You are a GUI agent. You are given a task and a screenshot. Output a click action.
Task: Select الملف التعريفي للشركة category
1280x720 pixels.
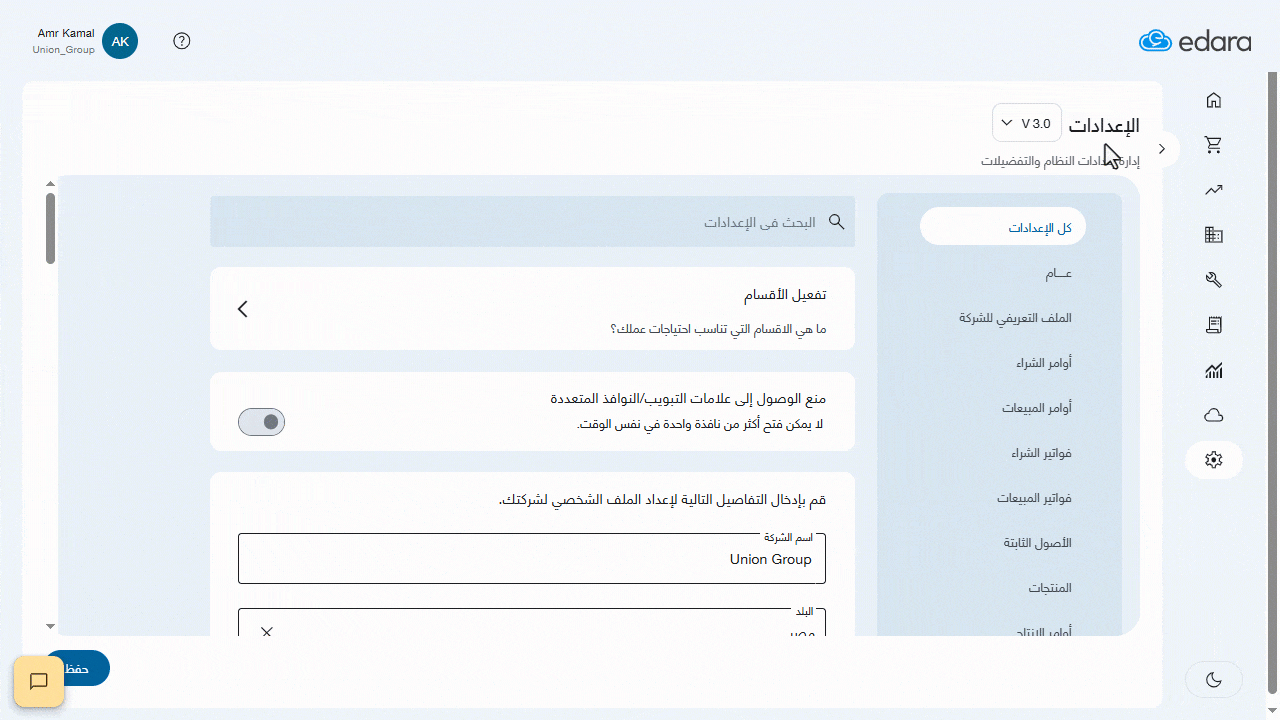pyautogui.click(x=1015, y=318)
